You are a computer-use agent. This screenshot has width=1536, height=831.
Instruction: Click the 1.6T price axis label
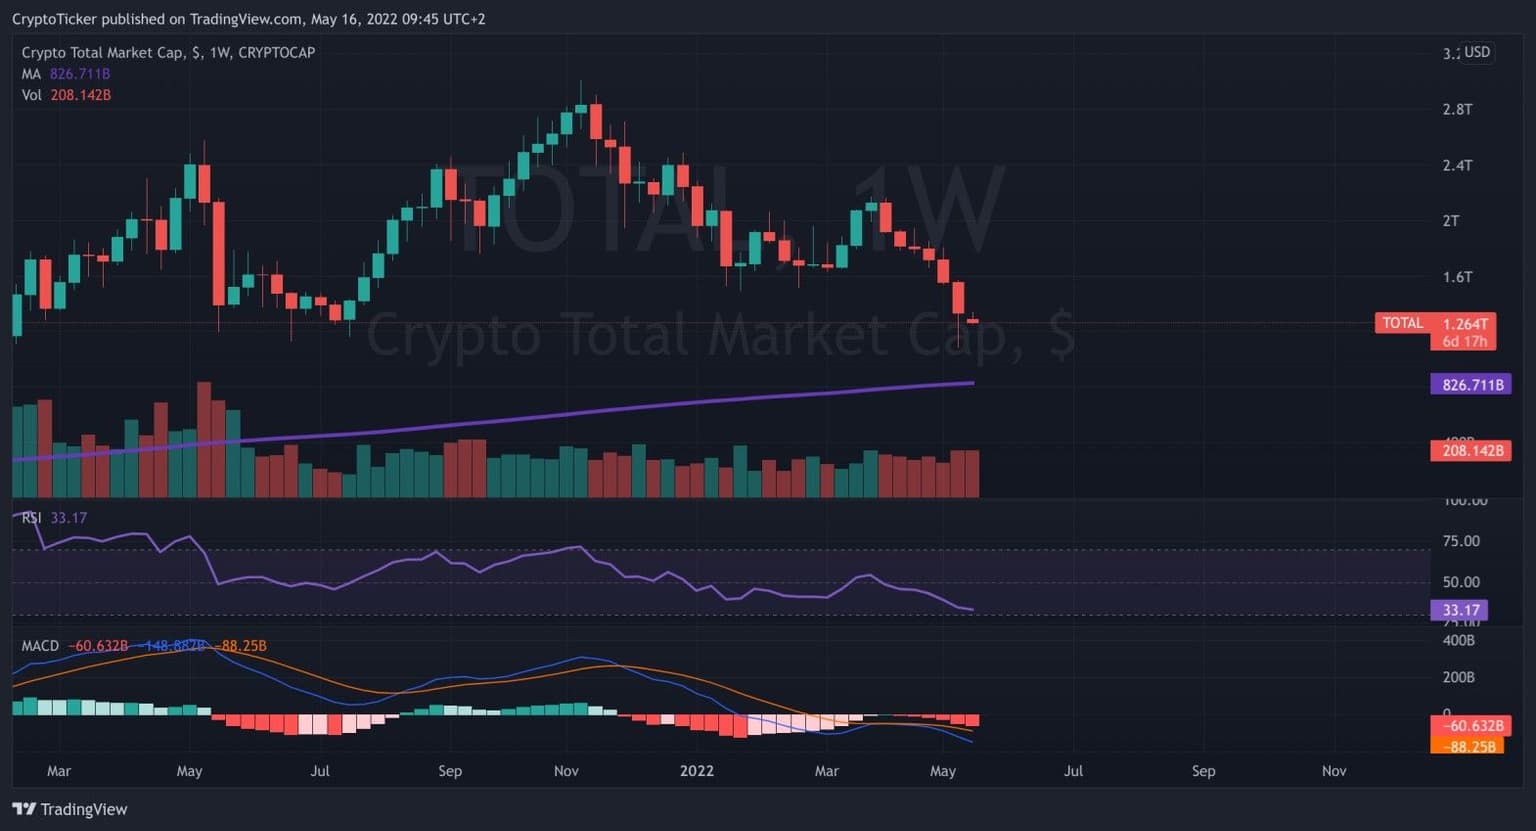(1456, 277)
